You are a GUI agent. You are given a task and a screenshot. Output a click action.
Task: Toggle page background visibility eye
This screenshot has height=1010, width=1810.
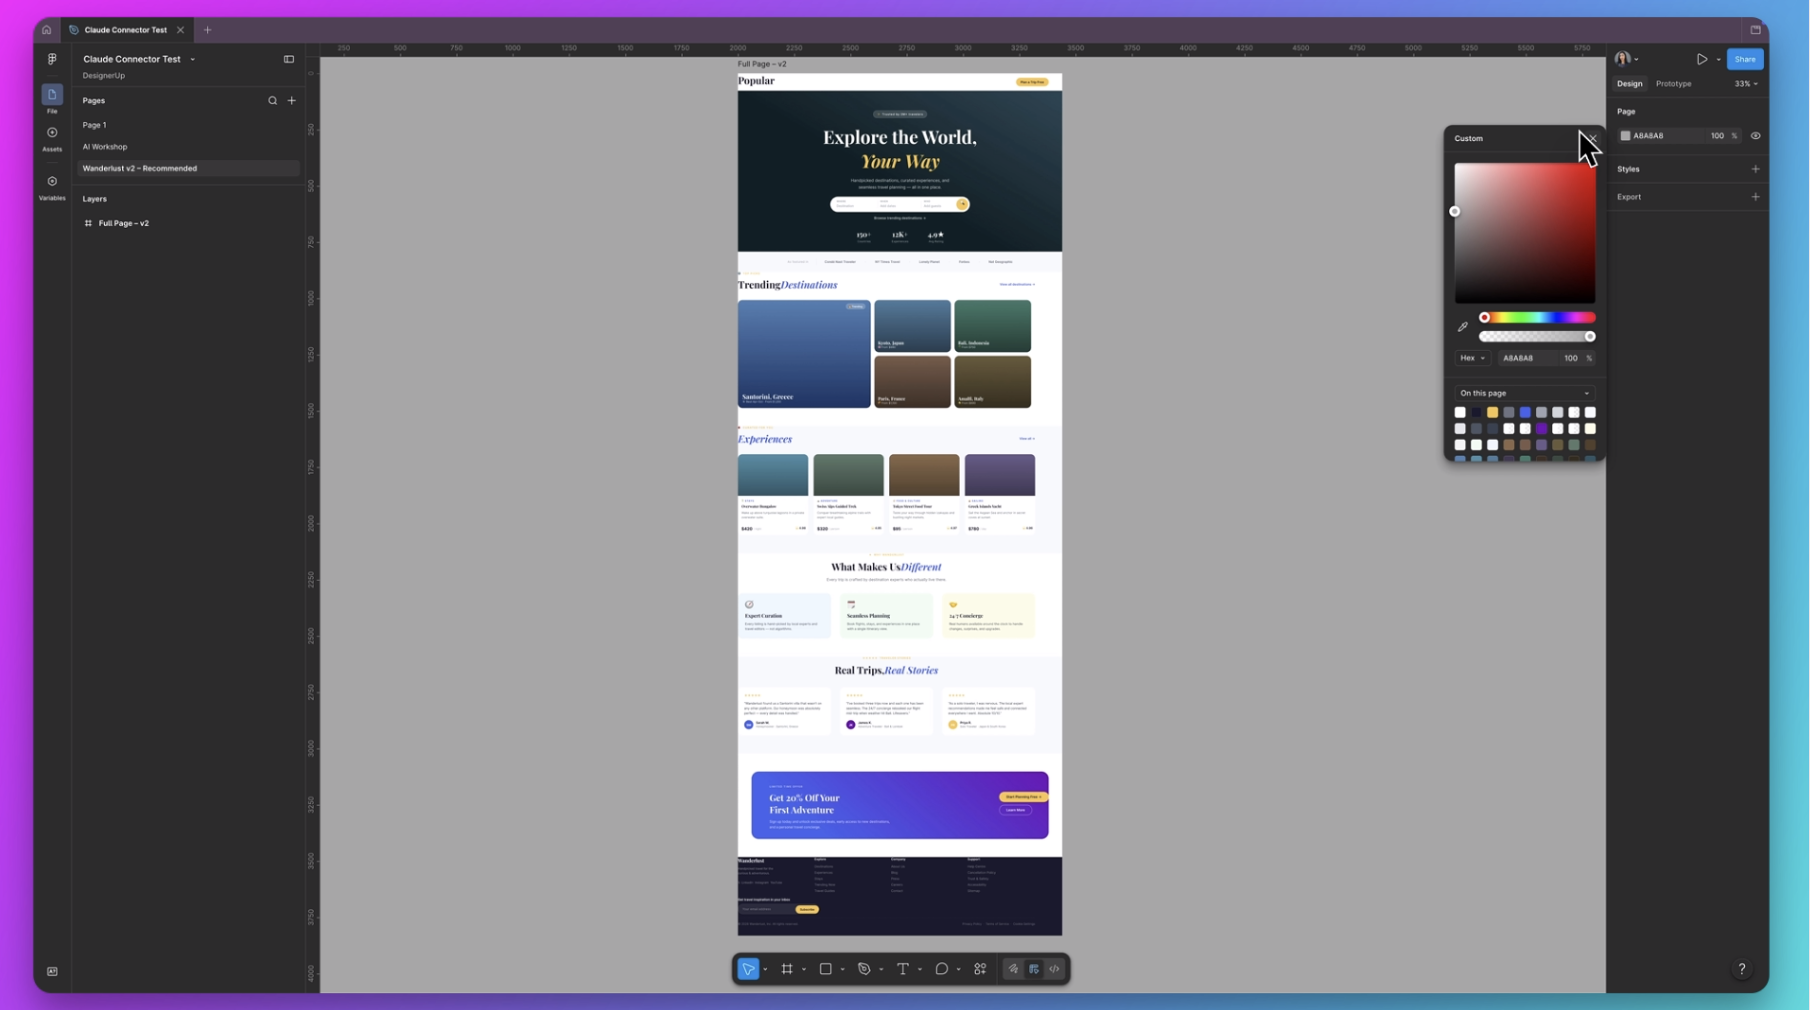click(1755, 136)
